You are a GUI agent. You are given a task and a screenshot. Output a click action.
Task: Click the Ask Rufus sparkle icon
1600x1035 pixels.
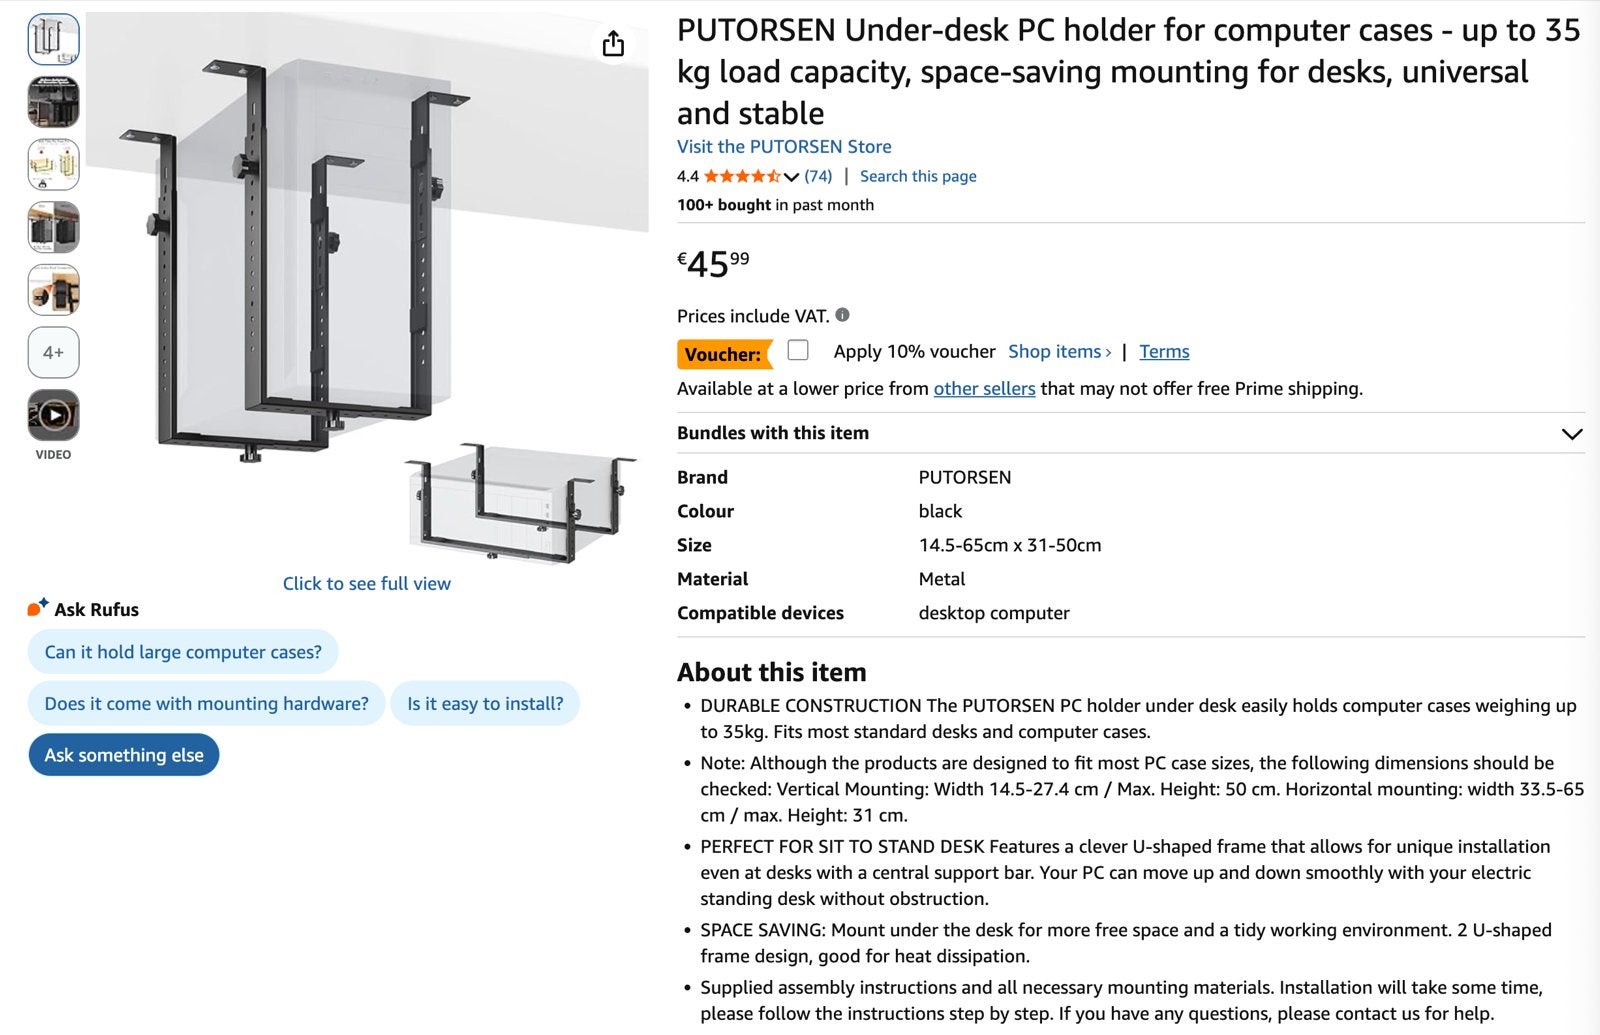(38, 607)
